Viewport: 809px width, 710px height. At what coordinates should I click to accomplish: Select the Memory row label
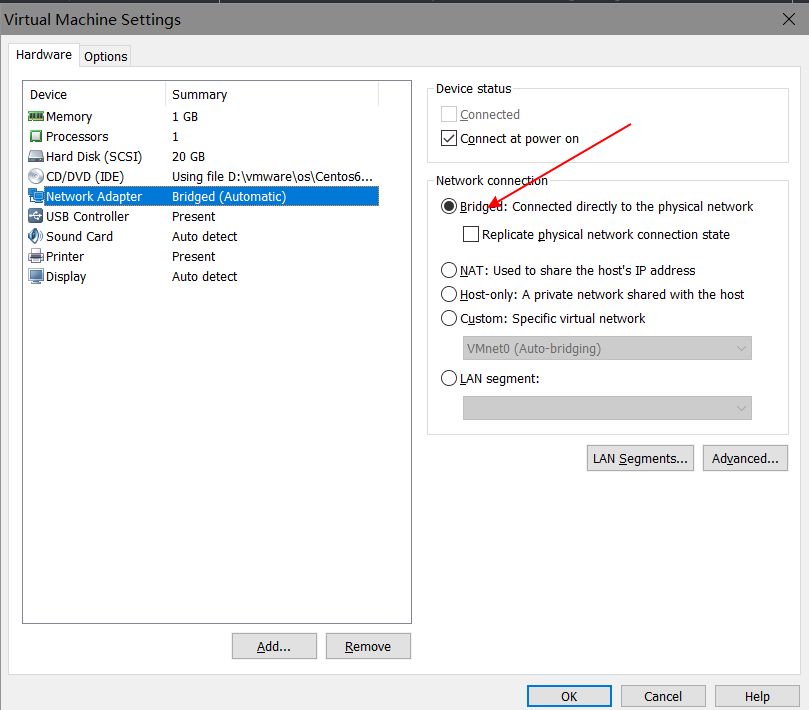click(69, 117)
